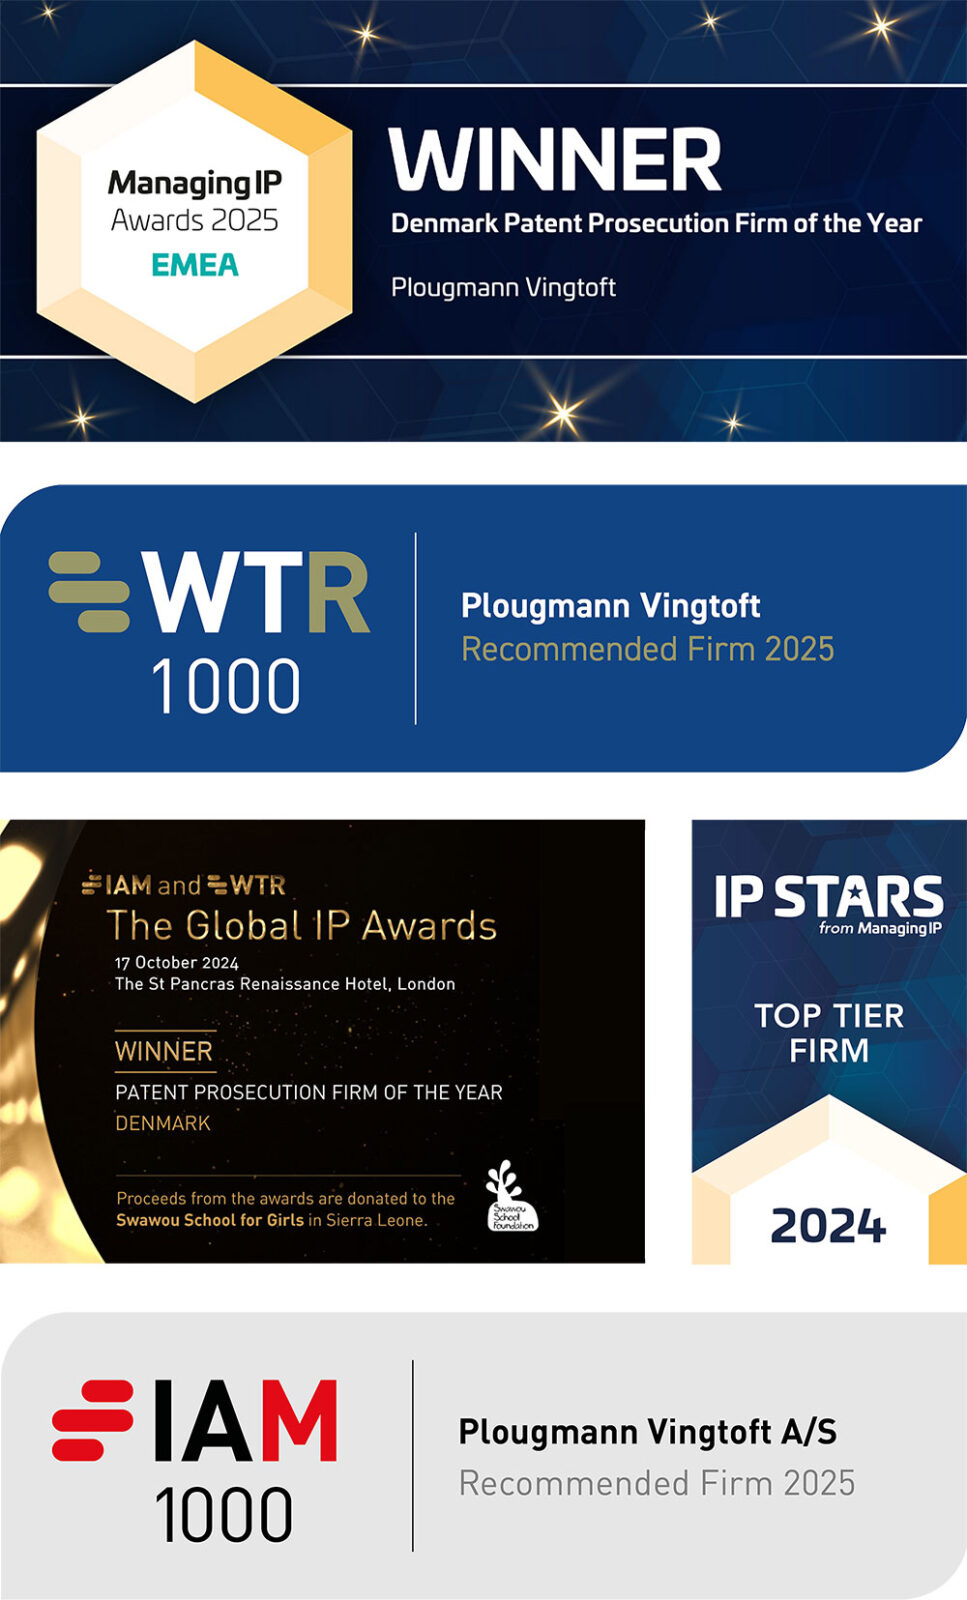Click the gold DENMARK text

pyautogui.click(x=163, y=1123)
